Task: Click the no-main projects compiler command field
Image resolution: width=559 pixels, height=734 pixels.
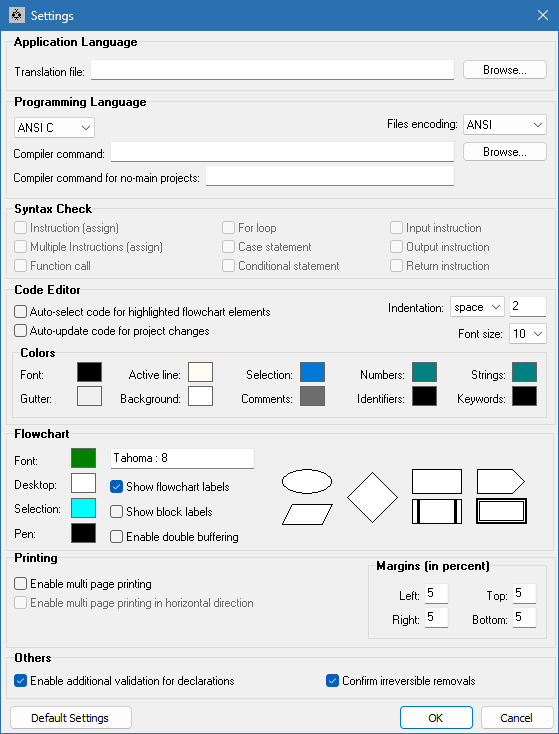Action: click(x=330, y=176)
